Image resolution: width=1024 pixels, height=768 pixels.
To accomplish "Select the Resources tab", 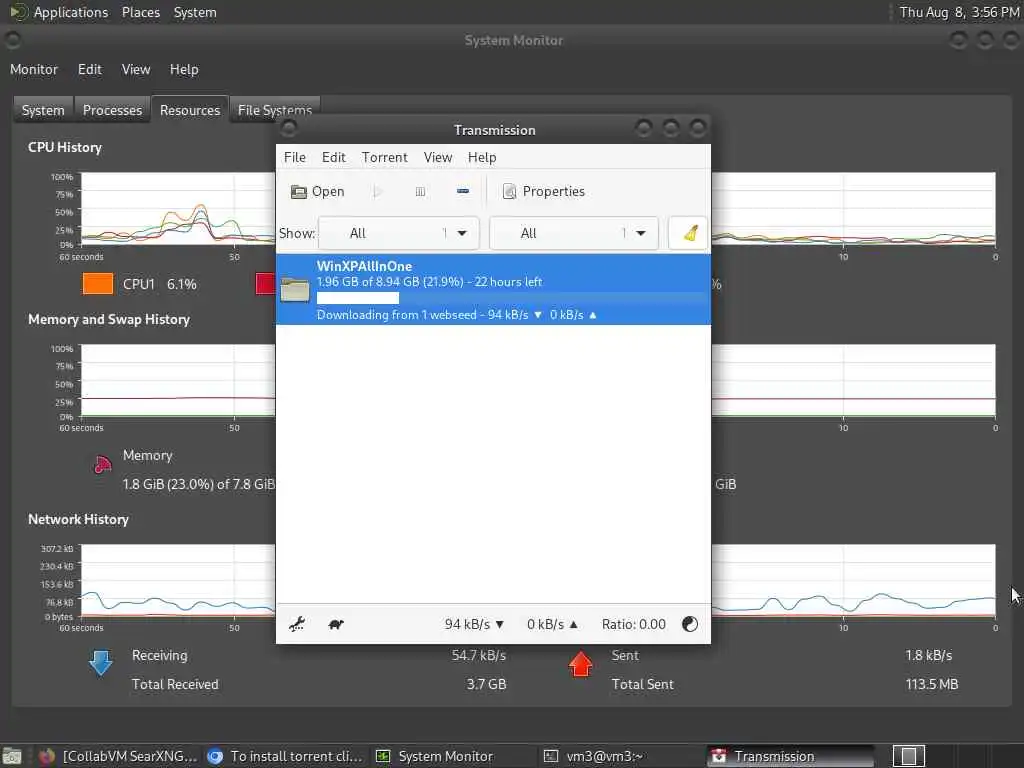I will [190, 110].
